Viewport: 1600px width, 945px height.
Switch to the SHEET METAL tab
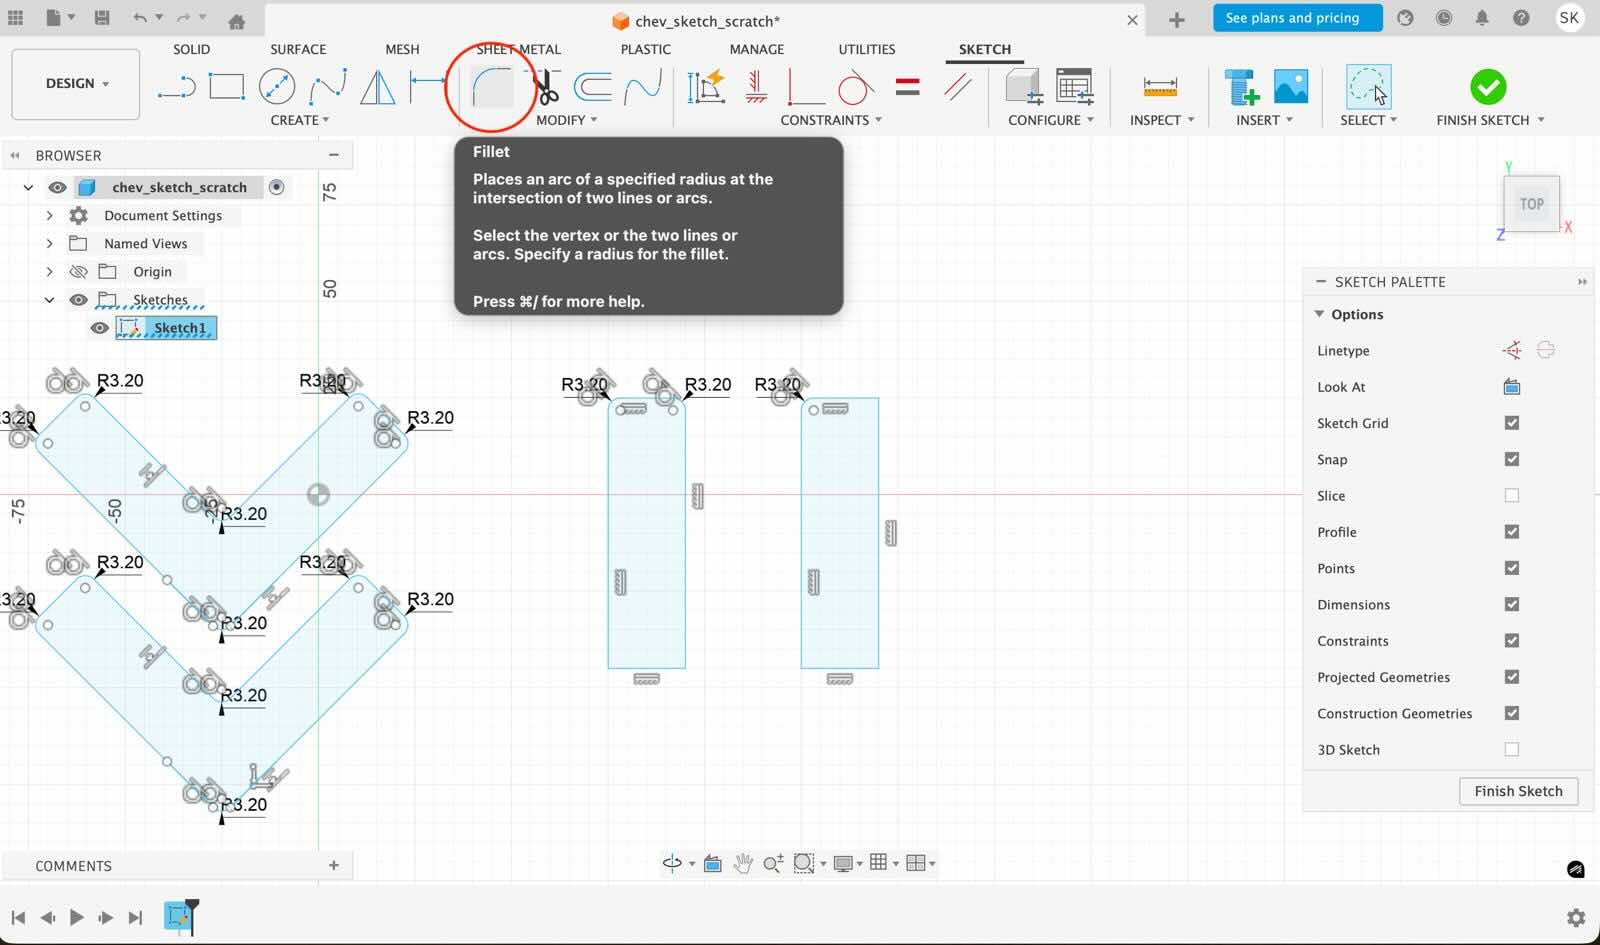tap(518, 49)
